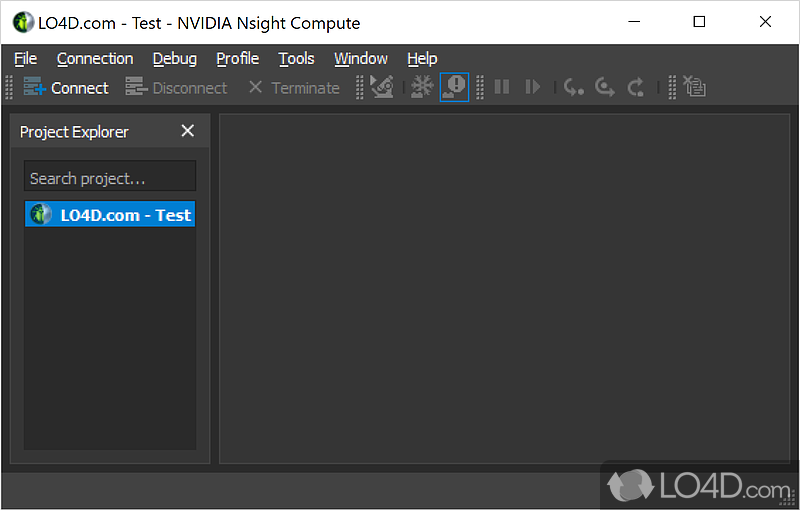Open the Window menu
This screenshot has width=800, height=510.
(361, 59)
